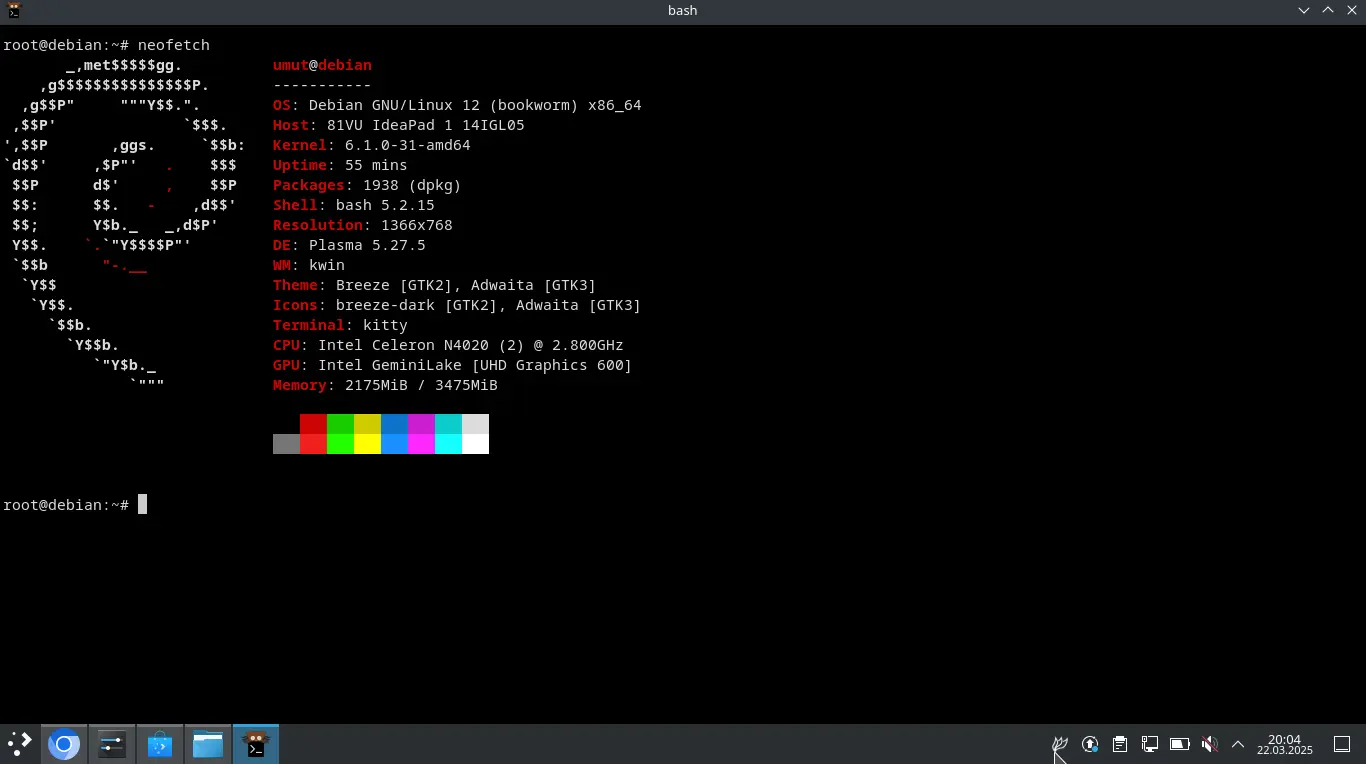Open the clipboard tray icon
This screenshot has width=1366, height=764.
pyautogui.click(x=1120, y=744)
